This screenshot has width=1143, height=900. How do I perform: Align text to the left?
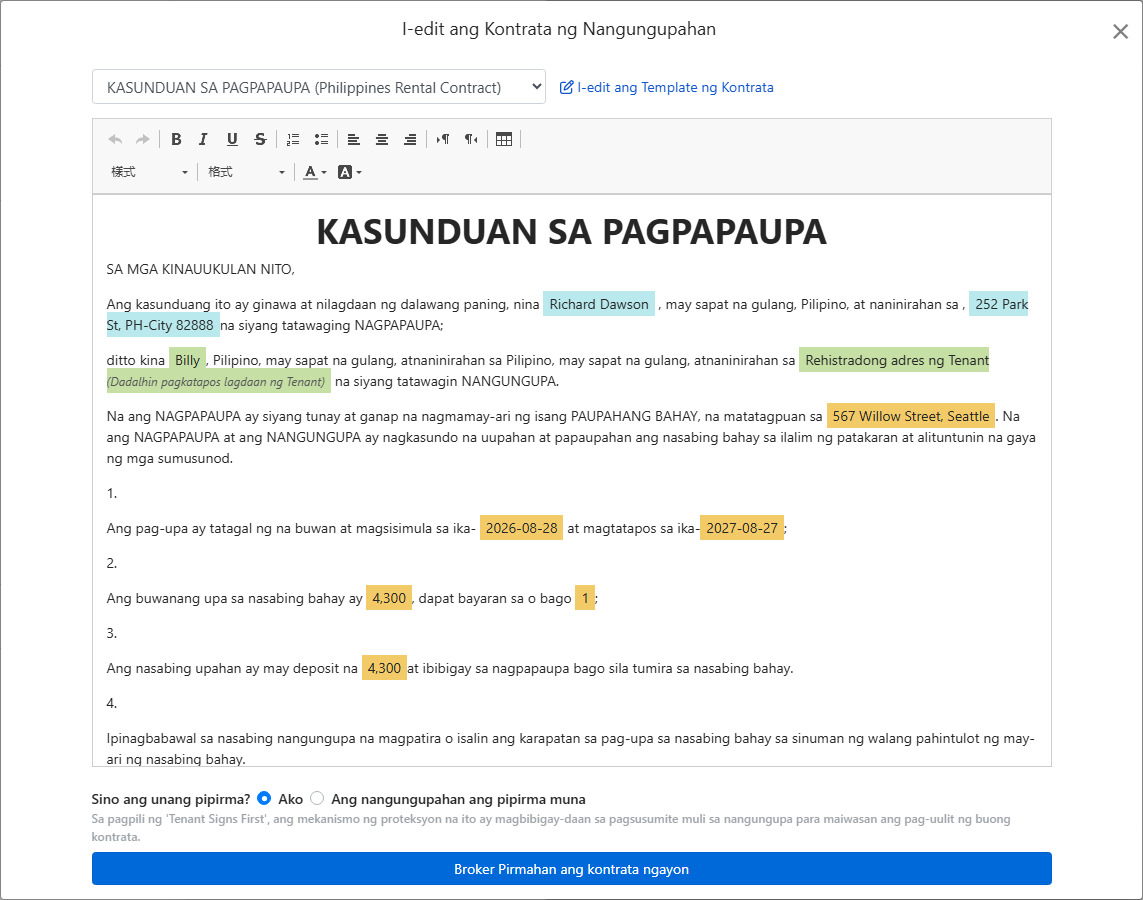click(x=354, y=139)
